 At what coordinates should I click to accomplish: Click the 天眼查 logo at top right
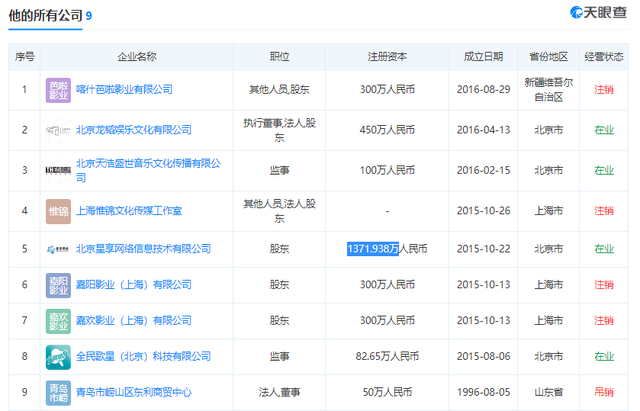click(x=598, y=12)
